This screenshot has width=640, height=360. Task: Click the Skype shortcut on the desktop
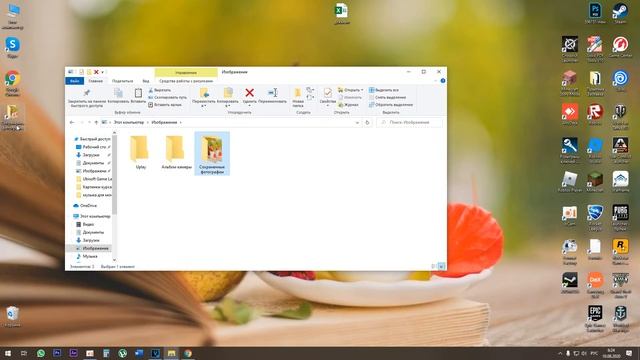[13, 47]
